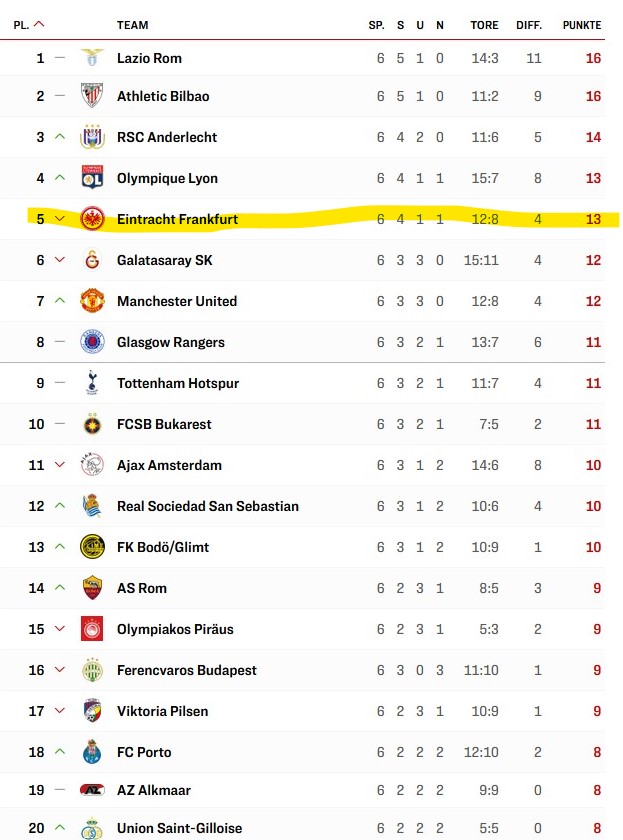Sort standings by PUNKTE column header
Screen dimensions: 623x840
[x=582, y=25]
